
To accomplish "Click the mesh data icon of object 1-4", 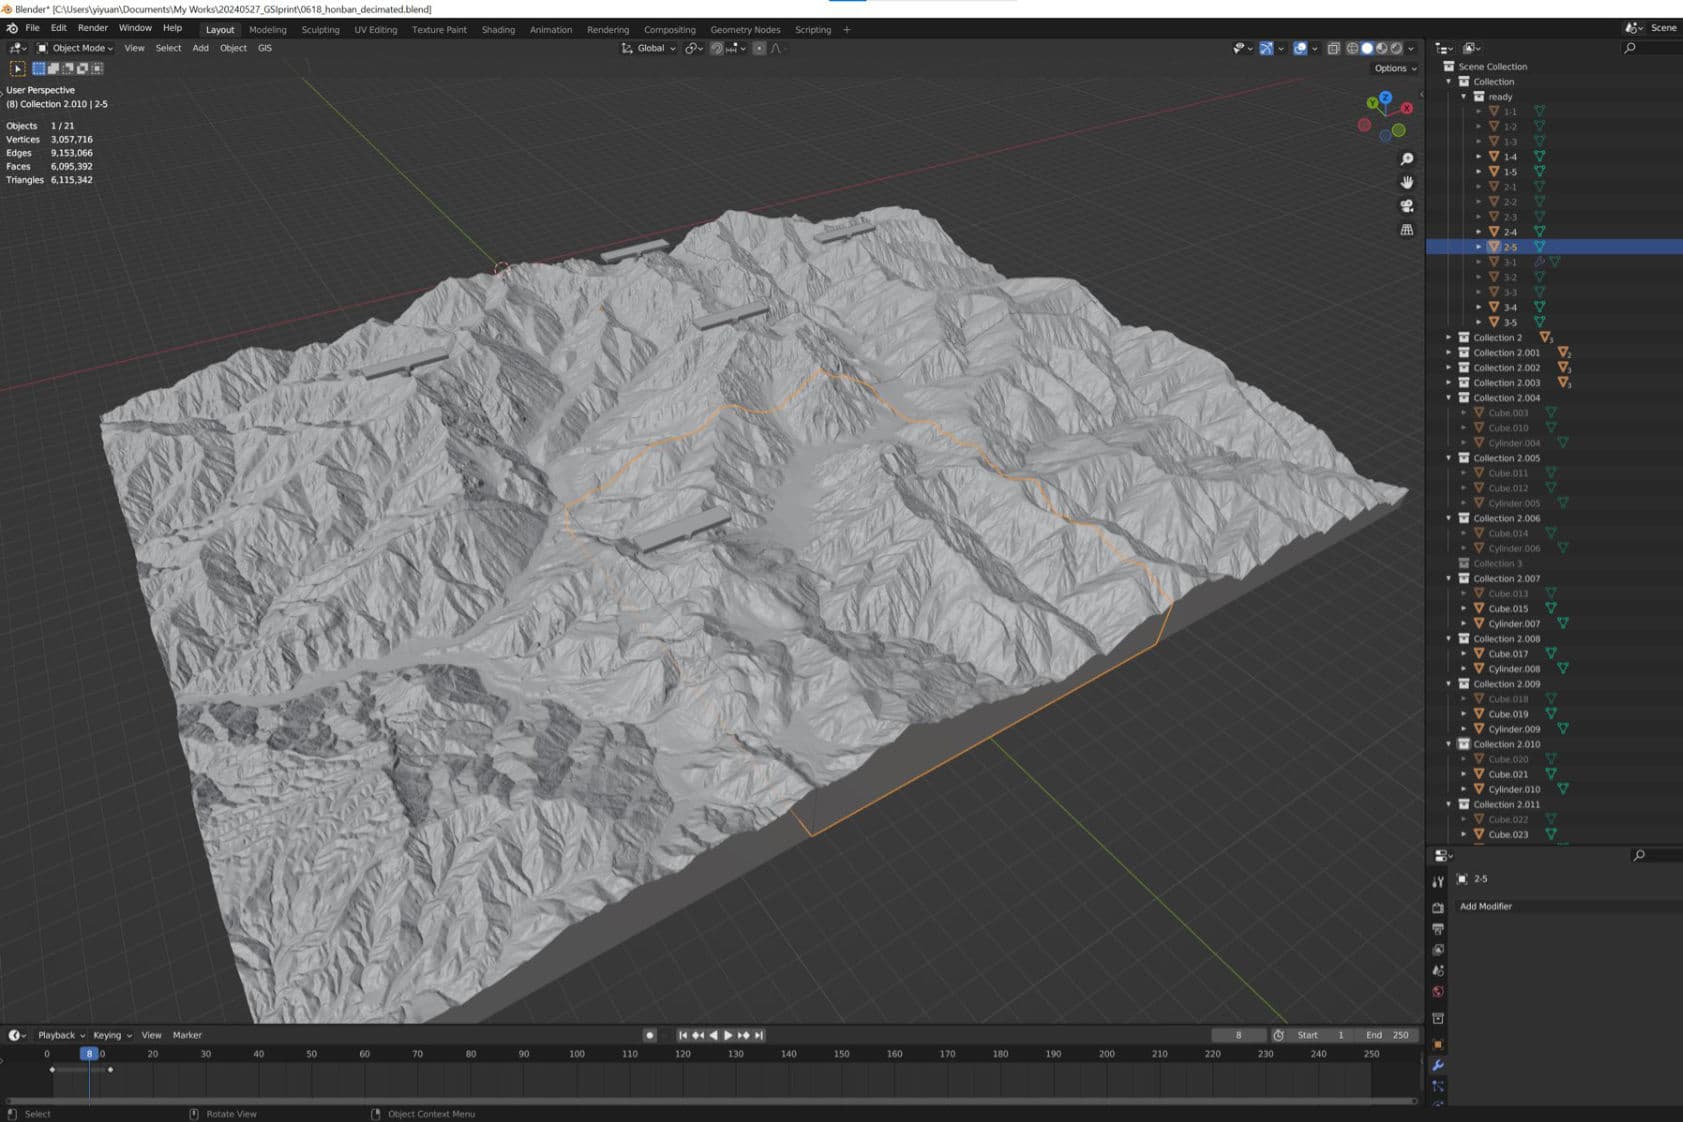I will coord(1540,156).
